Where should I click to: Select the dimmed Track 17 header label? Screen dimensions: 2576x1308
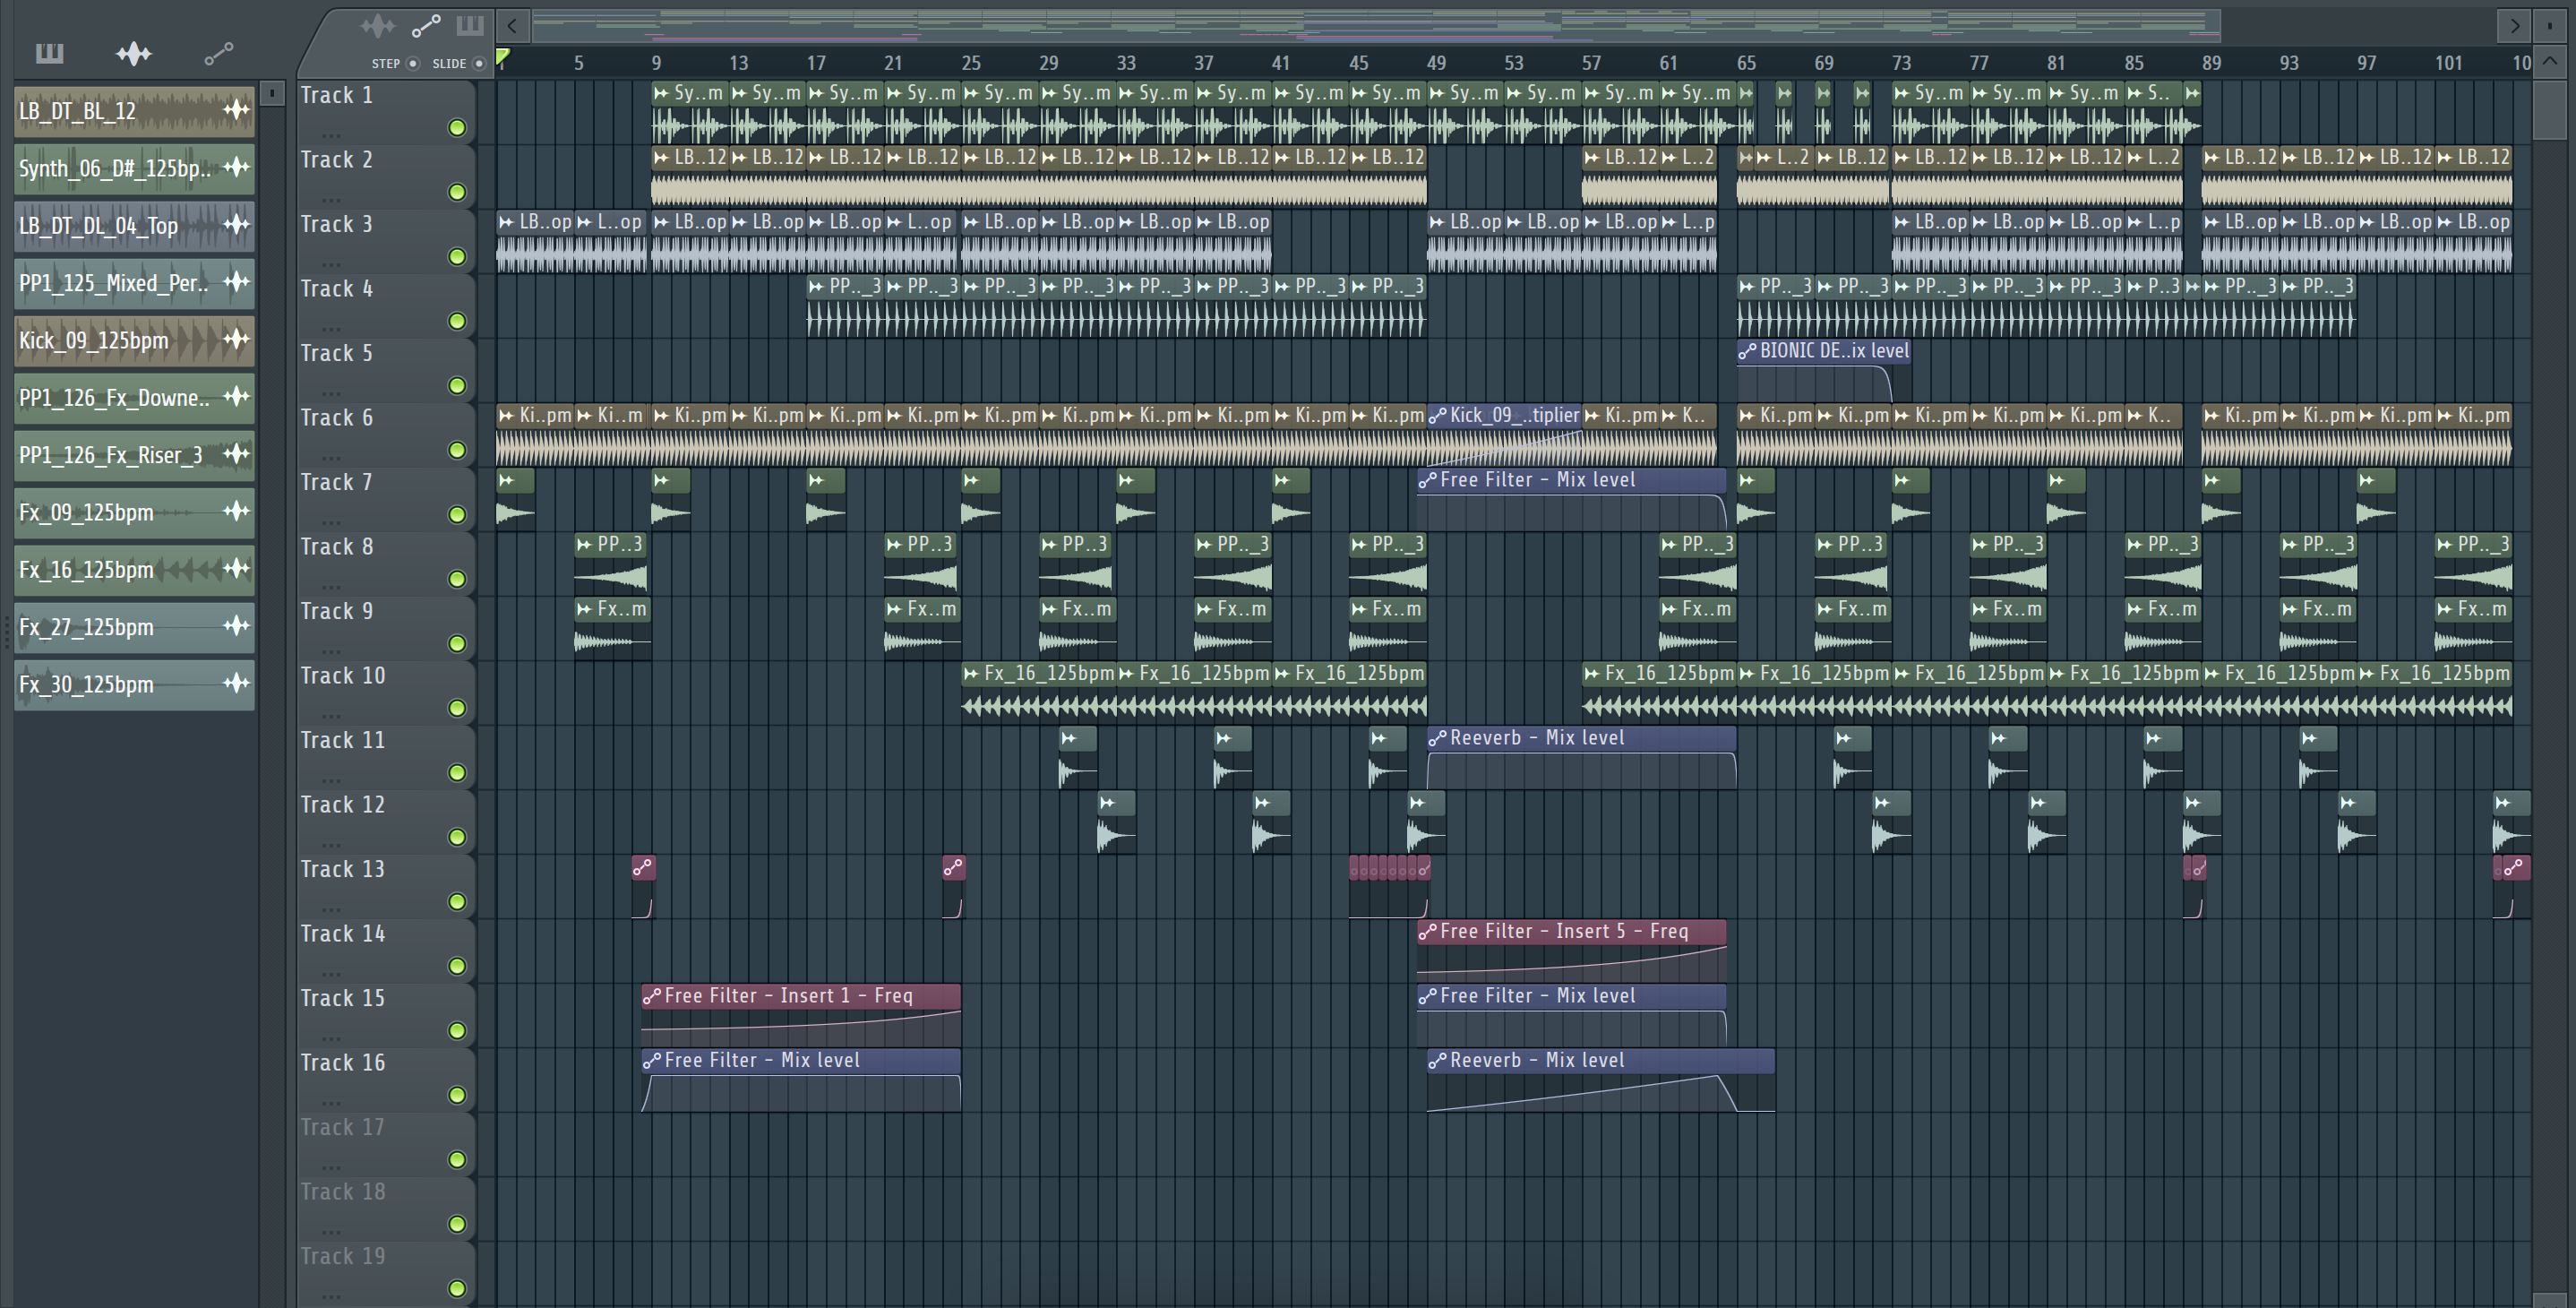tap(342, 1127)
